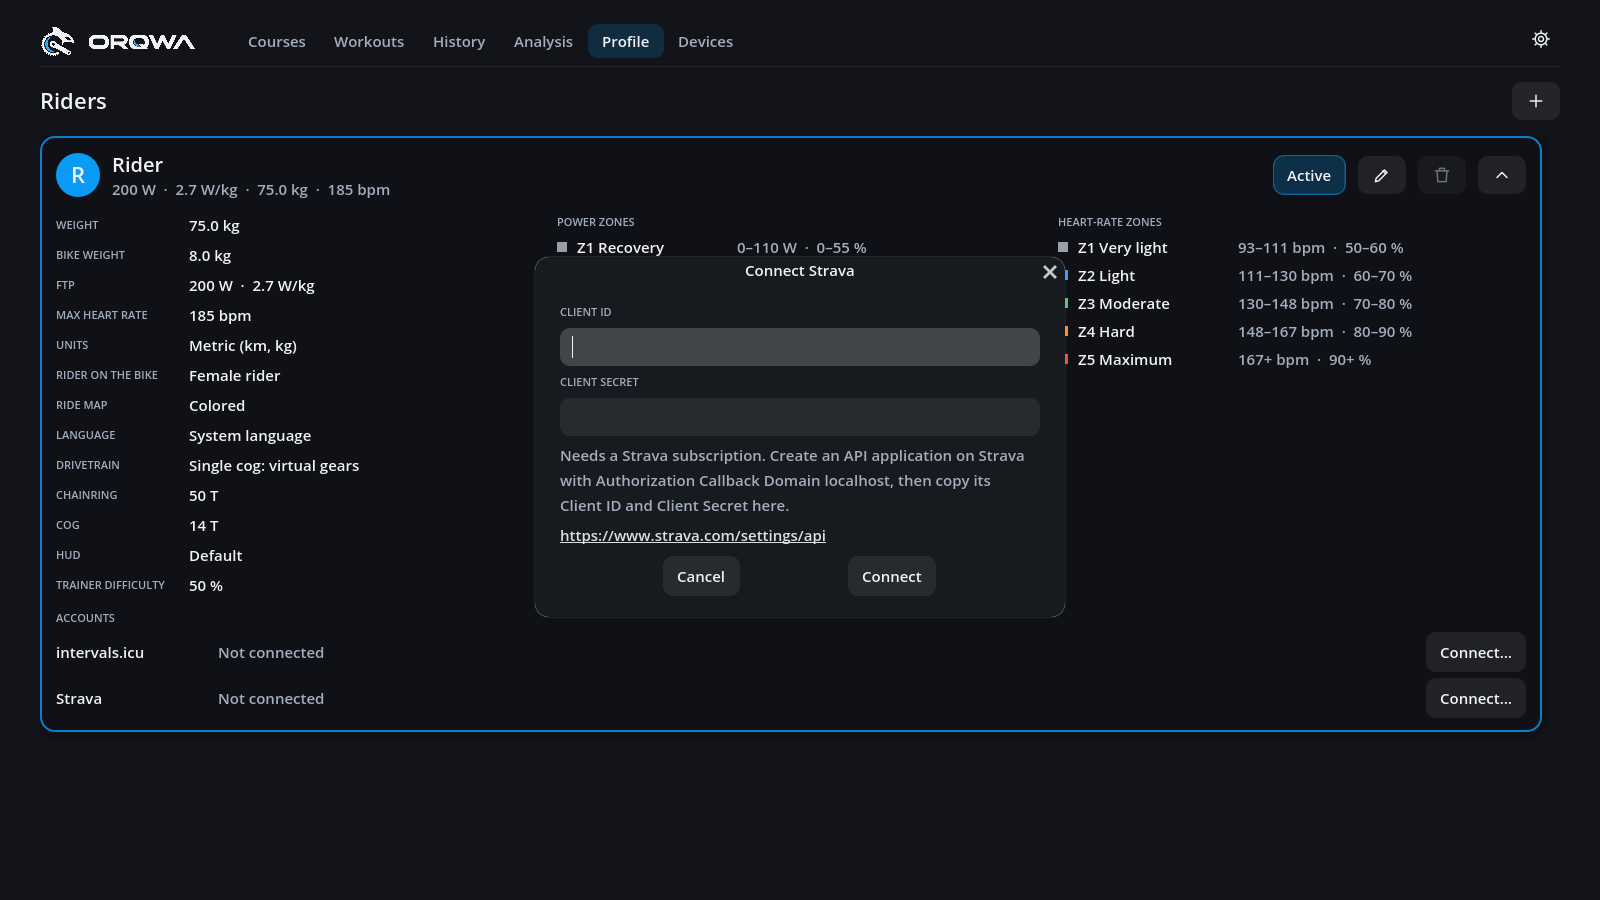This screenshot has height=900, width=1600.
Task: Open the Devices tab
Action: point(706,42)
